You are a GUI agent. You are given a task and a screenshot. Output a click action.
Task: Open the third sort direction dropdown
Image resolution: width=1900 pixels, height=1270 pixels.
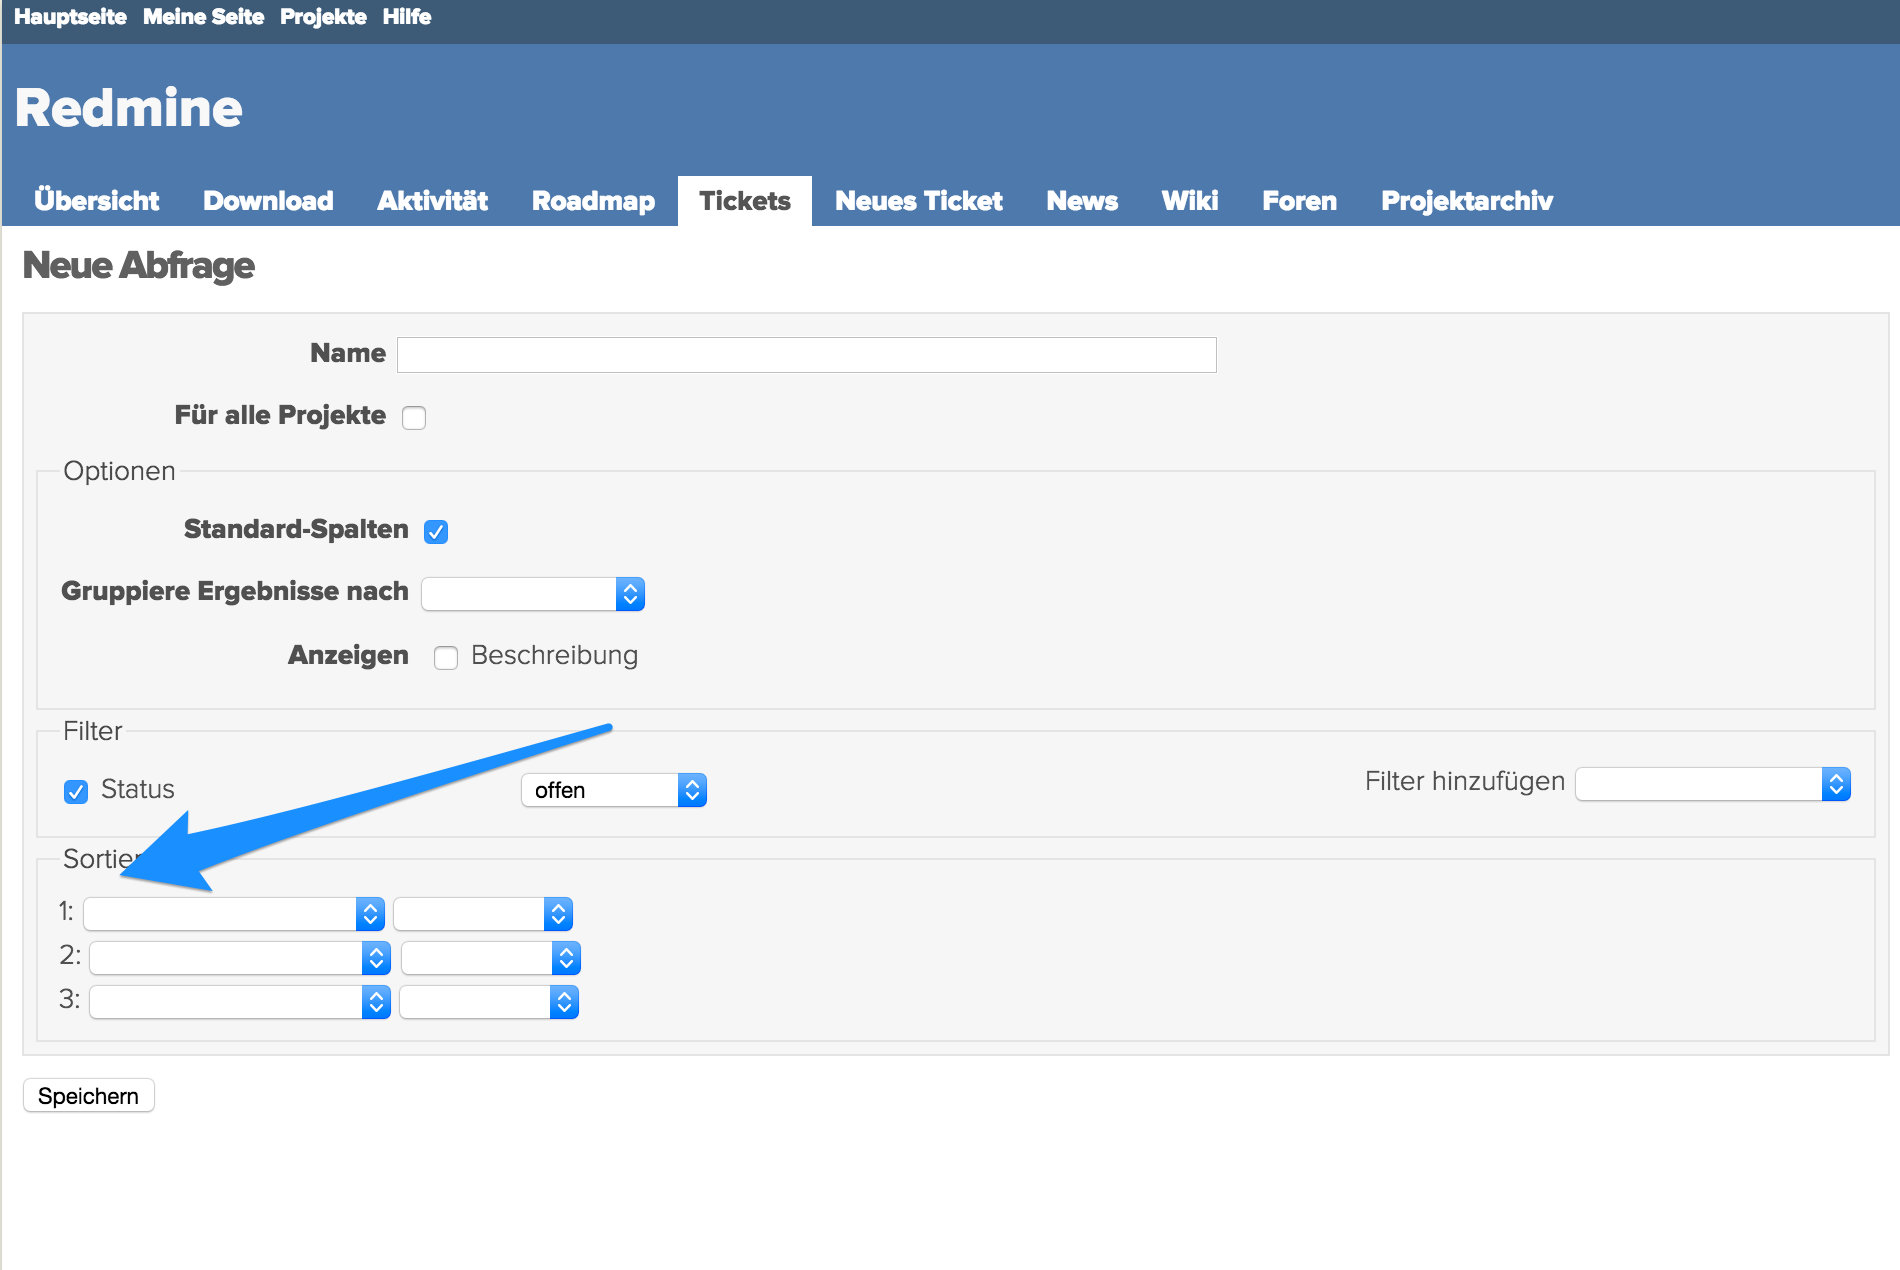point(489,1002)
